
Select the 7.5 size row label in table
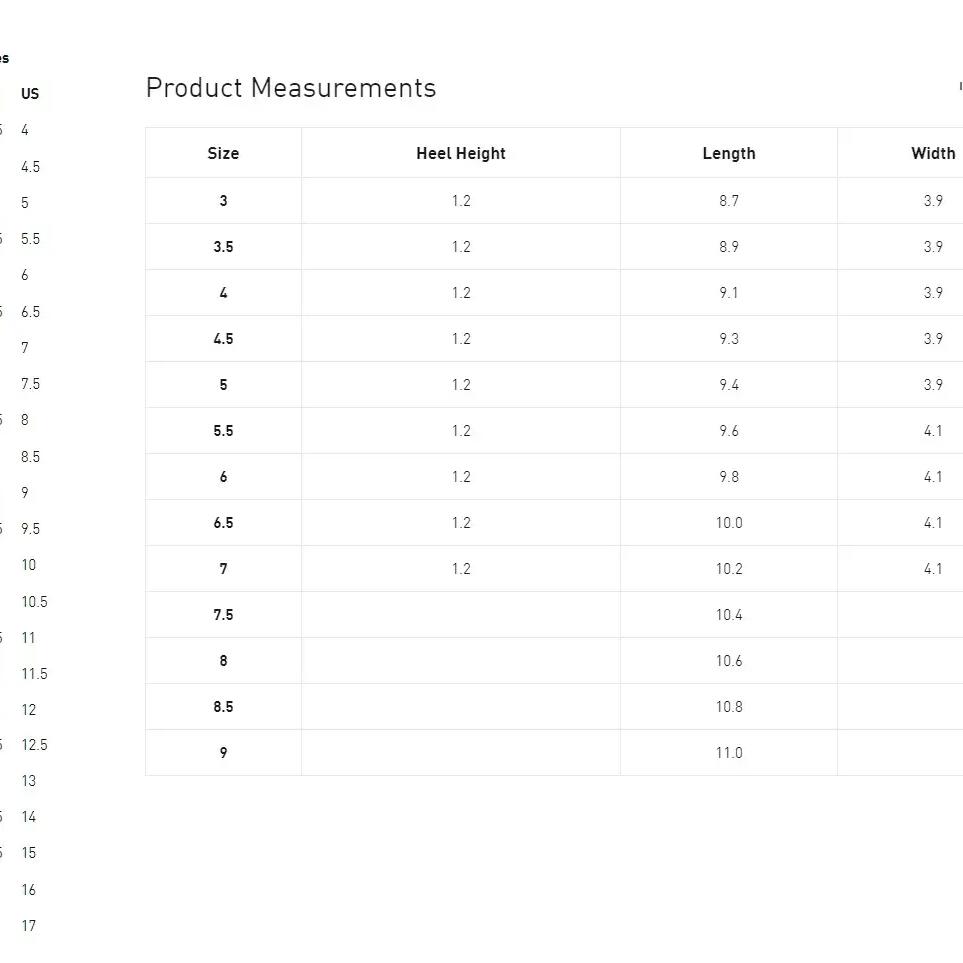(x=224, y=615)
